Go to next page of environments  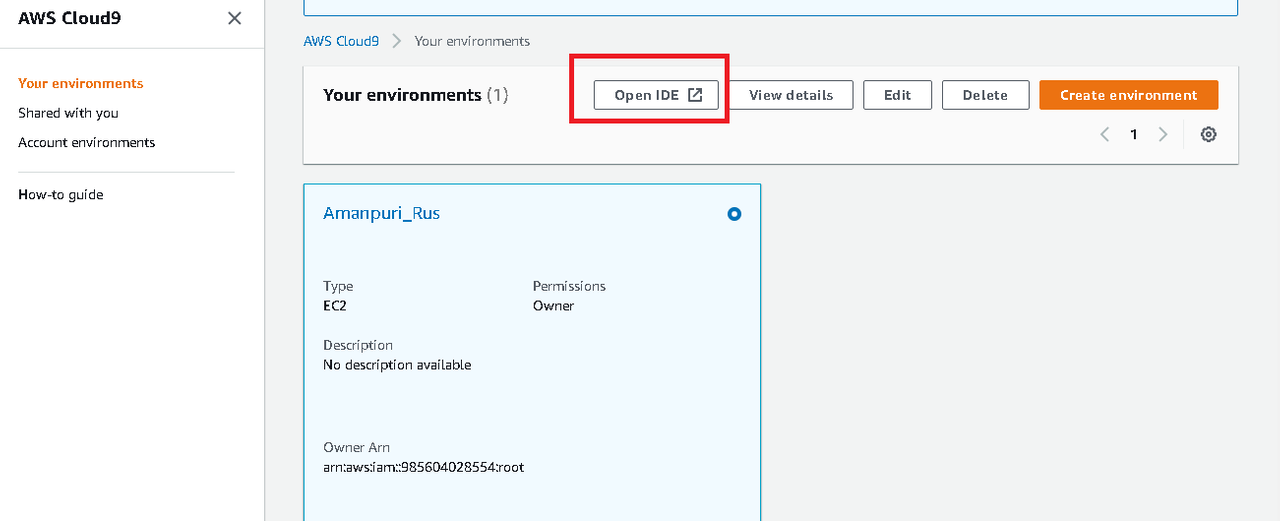coord(1163,134)
